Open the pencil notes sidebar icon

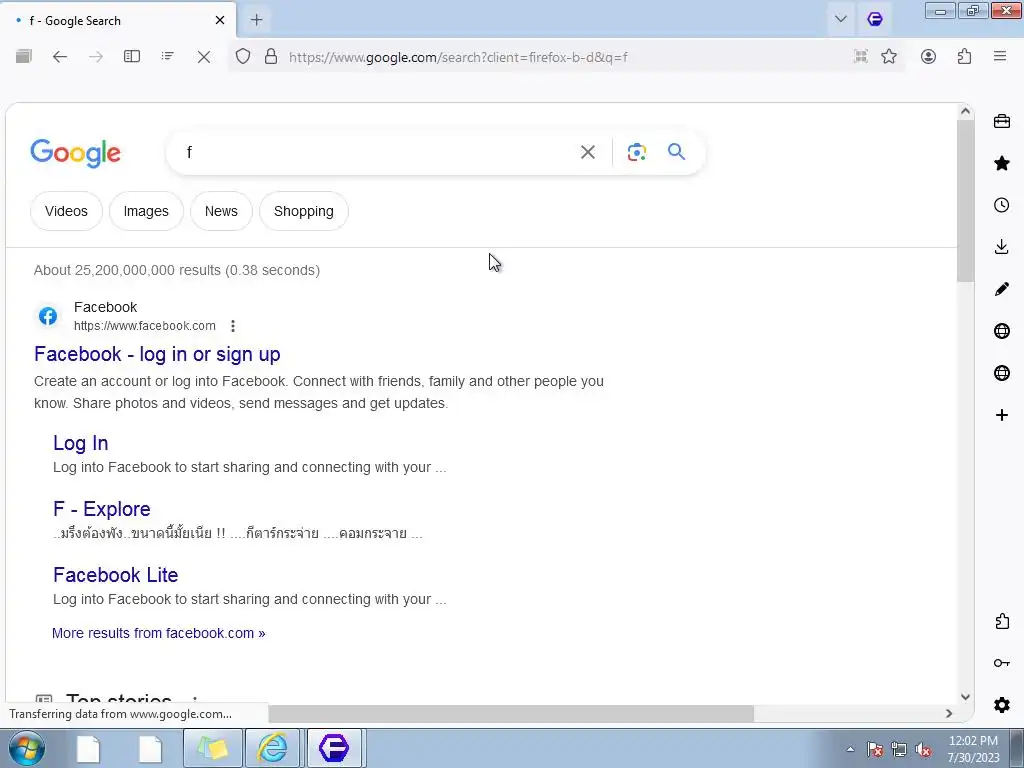point(1002,289)
